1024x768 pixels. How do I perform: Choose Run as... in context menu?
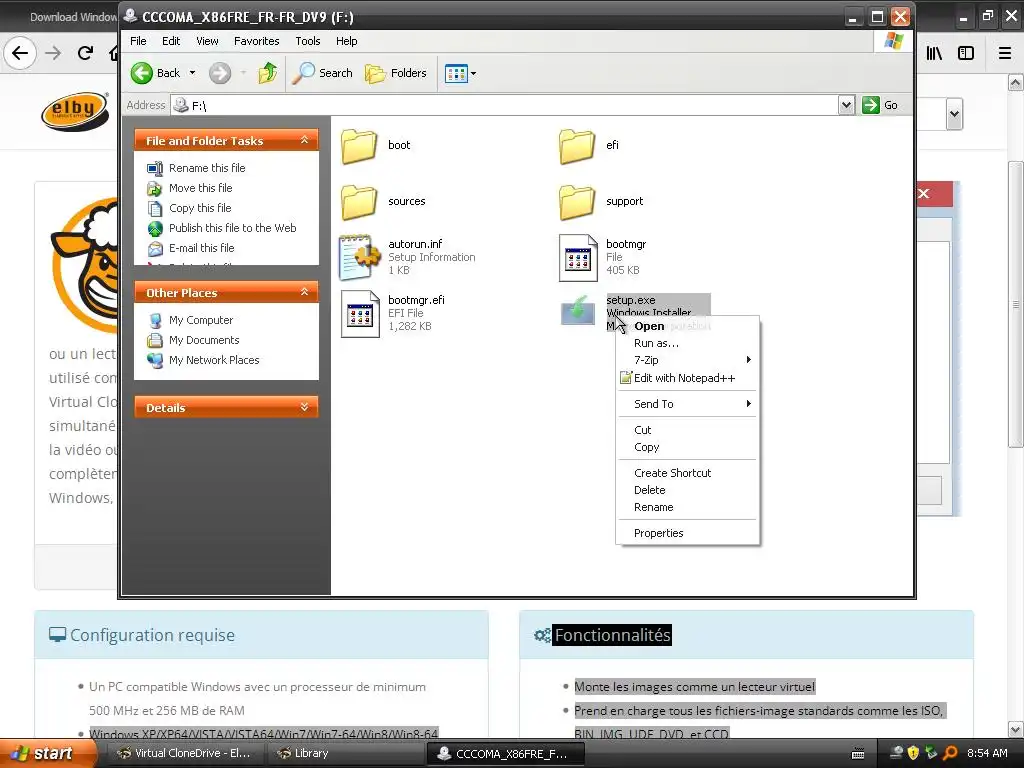pos(688,343)
